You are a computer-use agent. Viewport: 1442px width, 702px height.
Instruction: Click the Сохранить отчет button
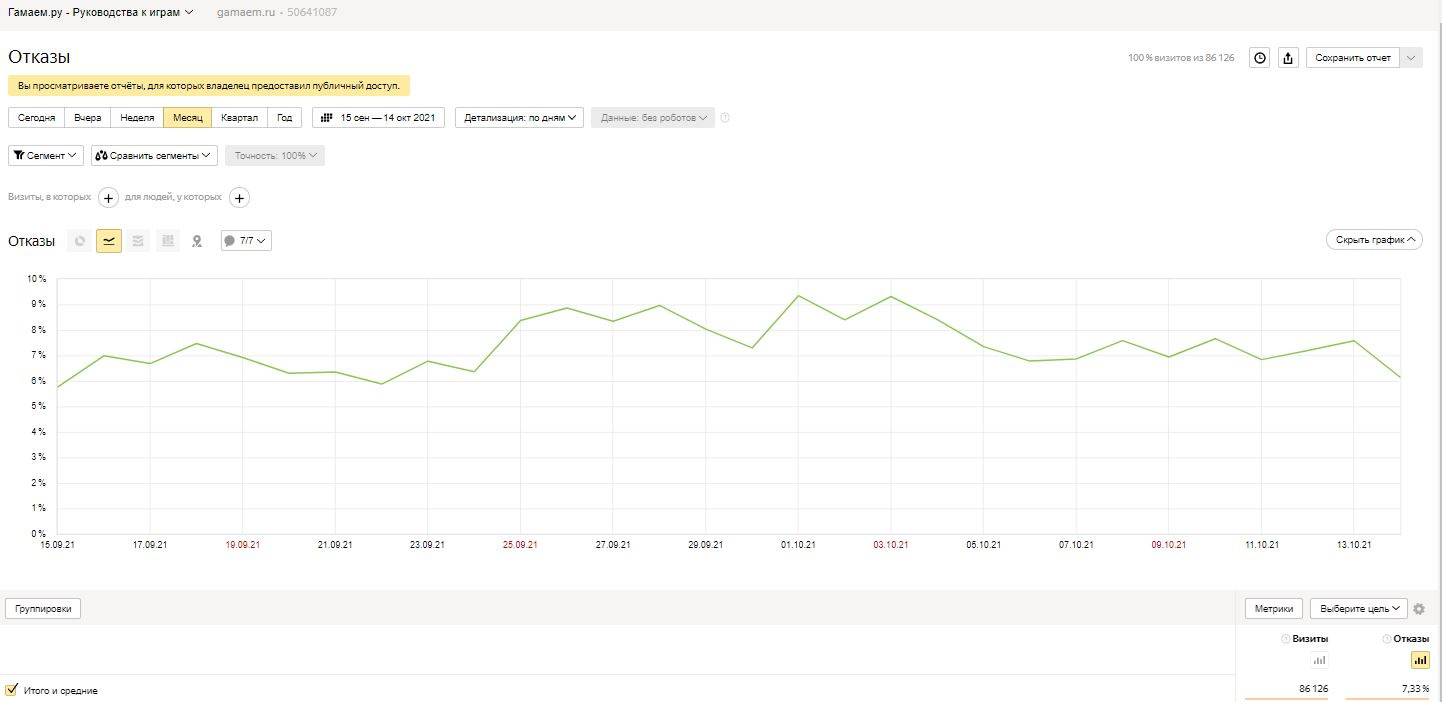1352,58
